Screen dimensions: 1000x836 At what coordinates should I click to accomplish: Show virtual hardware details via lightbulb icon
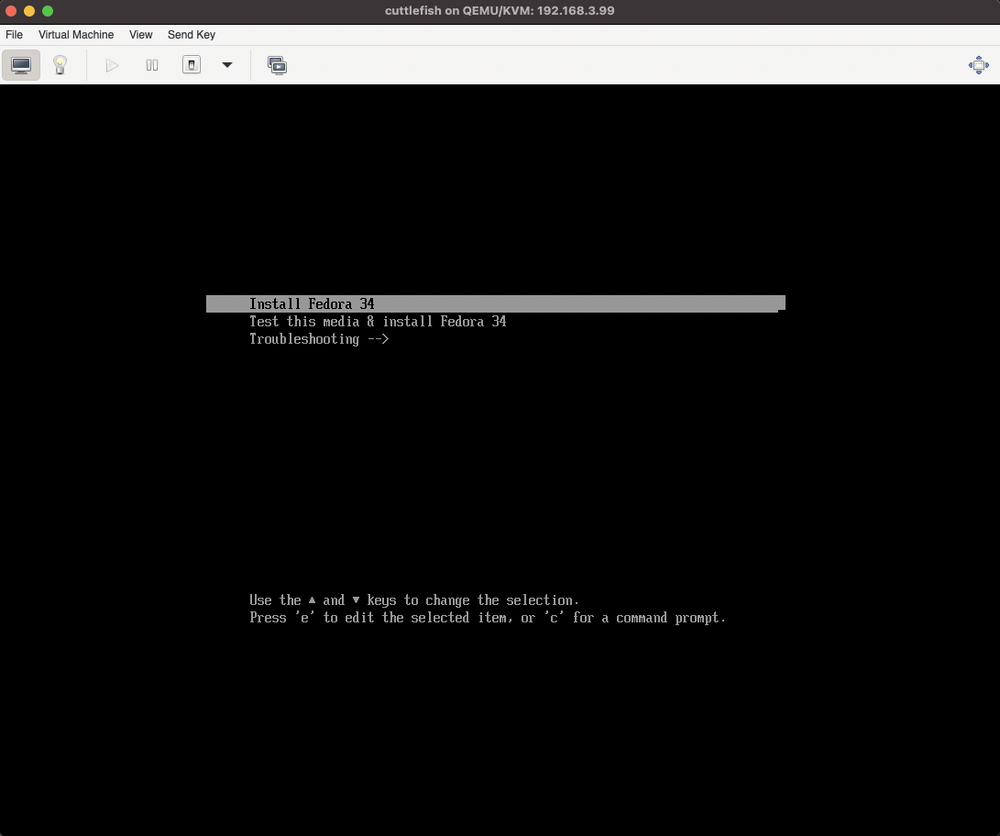(x=60, y=65)
